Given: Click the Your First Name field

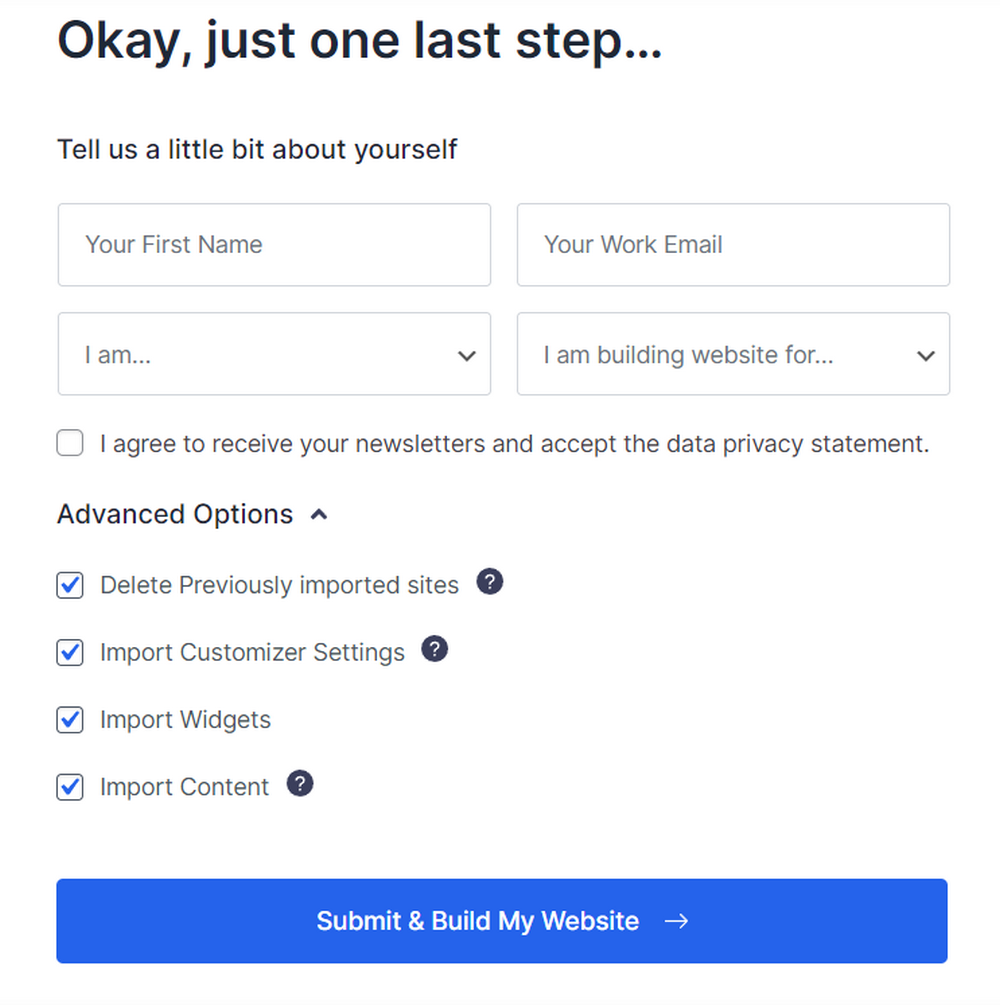Looking at the screenshot, I should click(x=274, y=244).
